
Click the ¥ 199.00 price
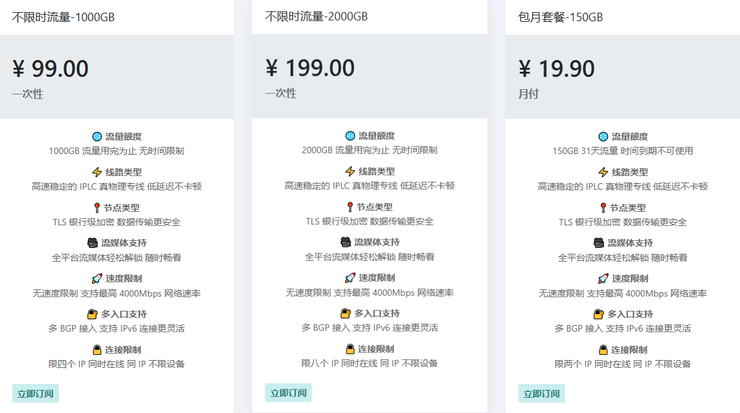310,68
